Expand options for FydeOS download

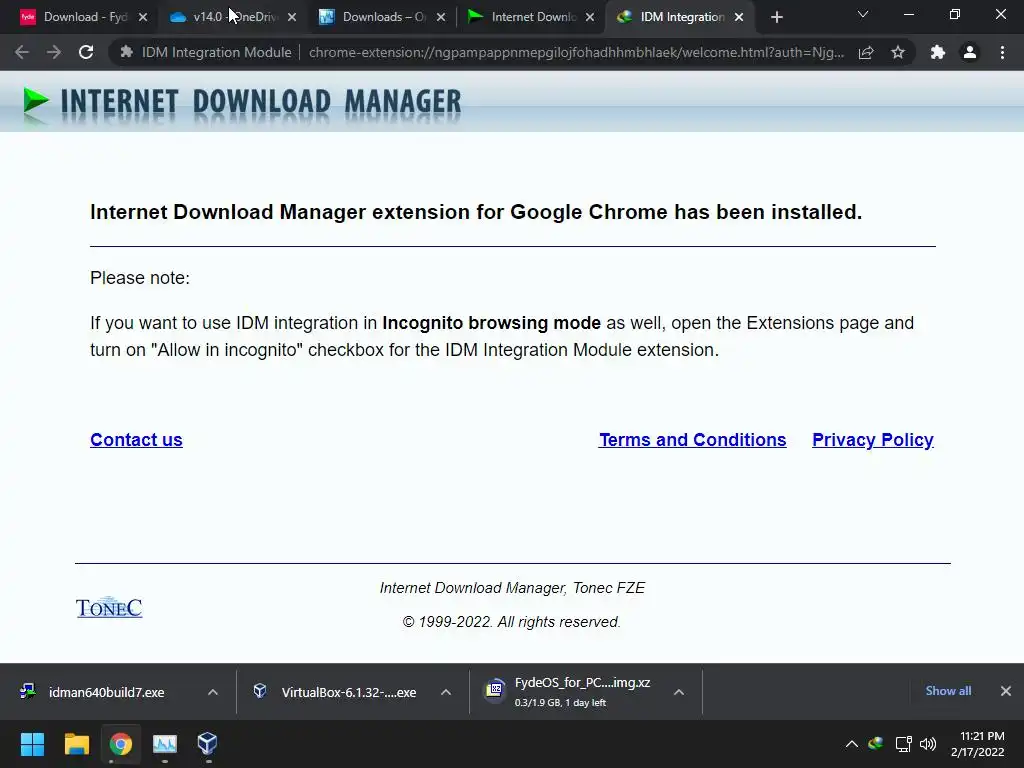click(679, 692)
